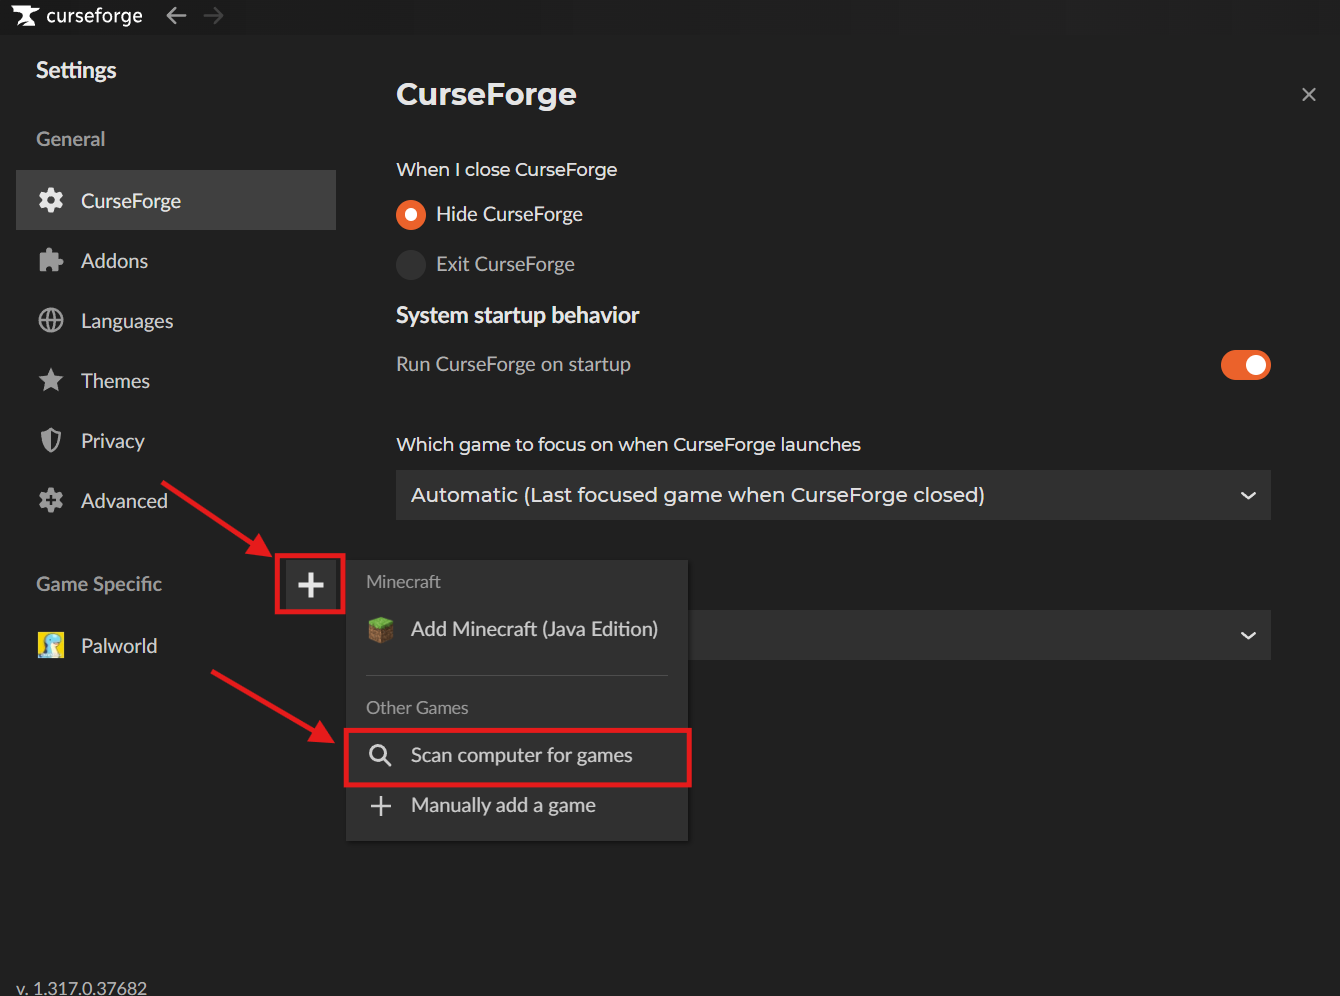The width and height of the screenshot is (1340, 996).
Task: Choose Manually add a game
Action: (x=517, y=806)
